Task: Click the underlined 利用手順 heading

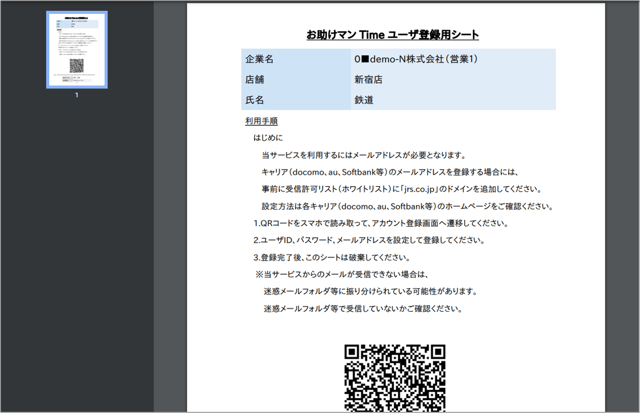Action: point(261,121)
